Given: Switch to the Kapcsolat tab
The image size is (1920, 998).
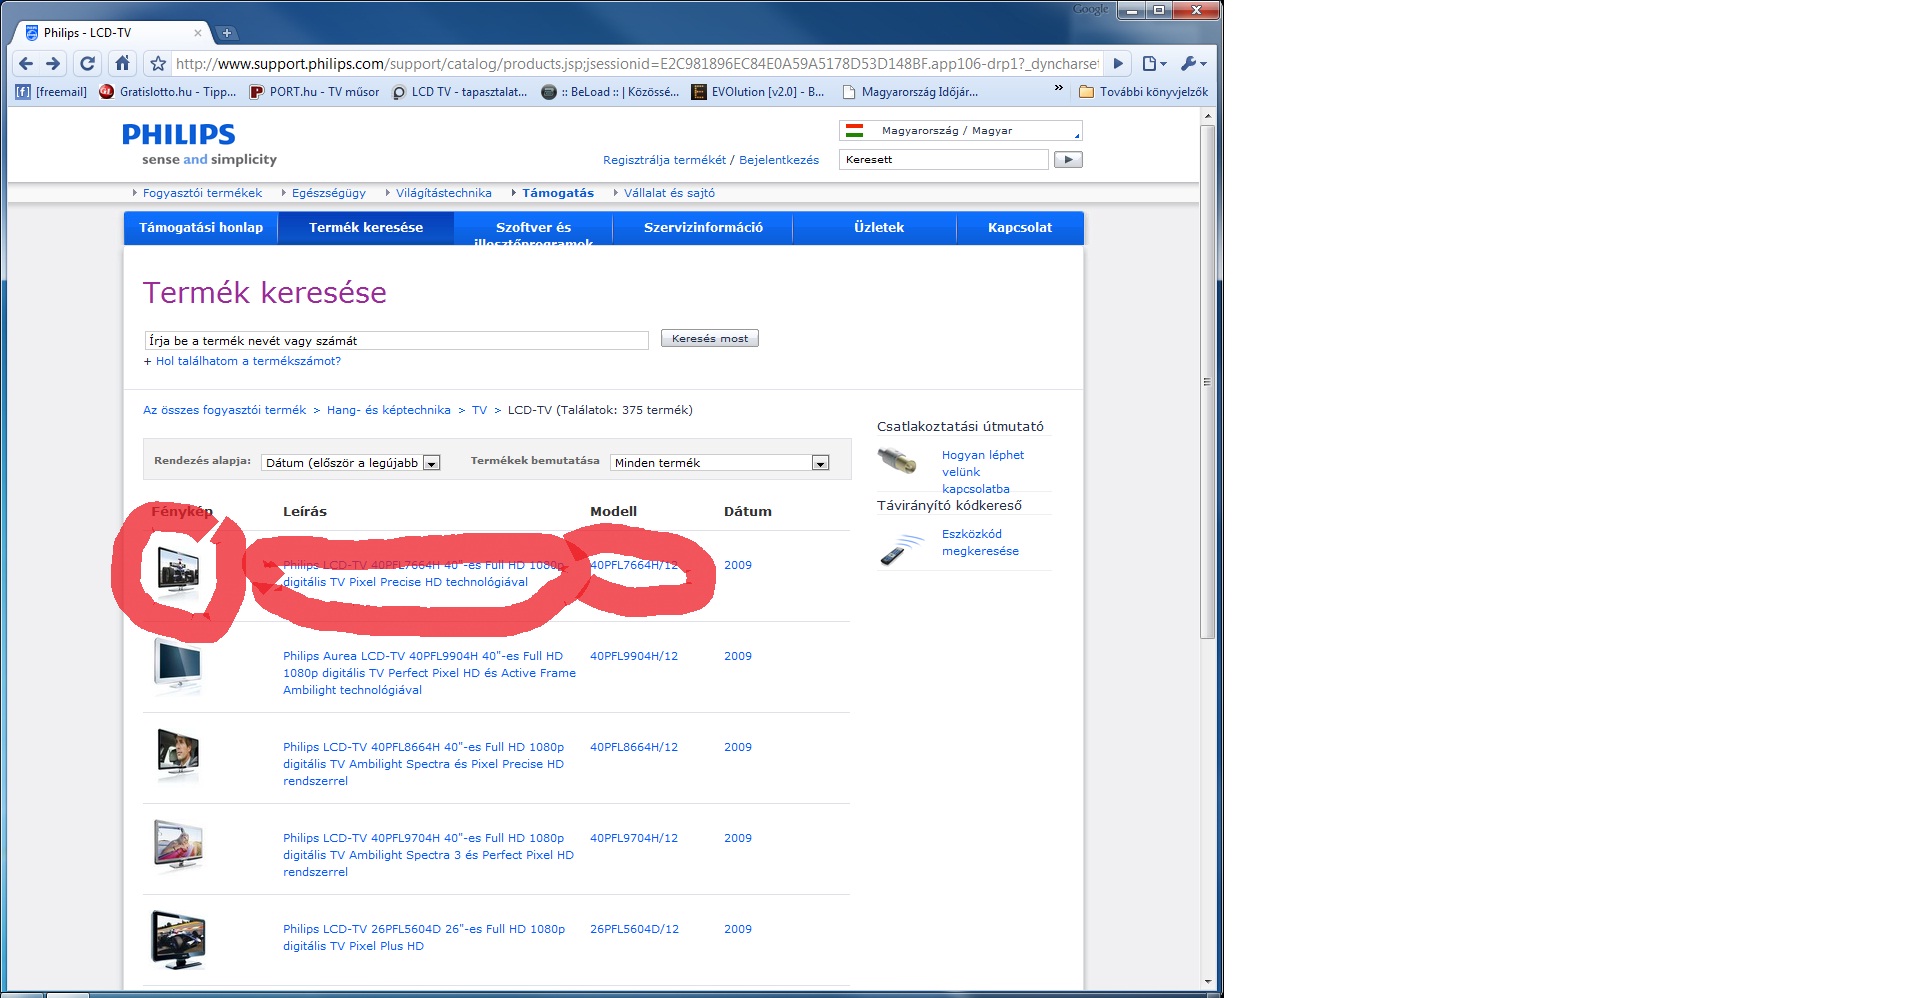Looking at the screenshot, I should pos(1020,228).
